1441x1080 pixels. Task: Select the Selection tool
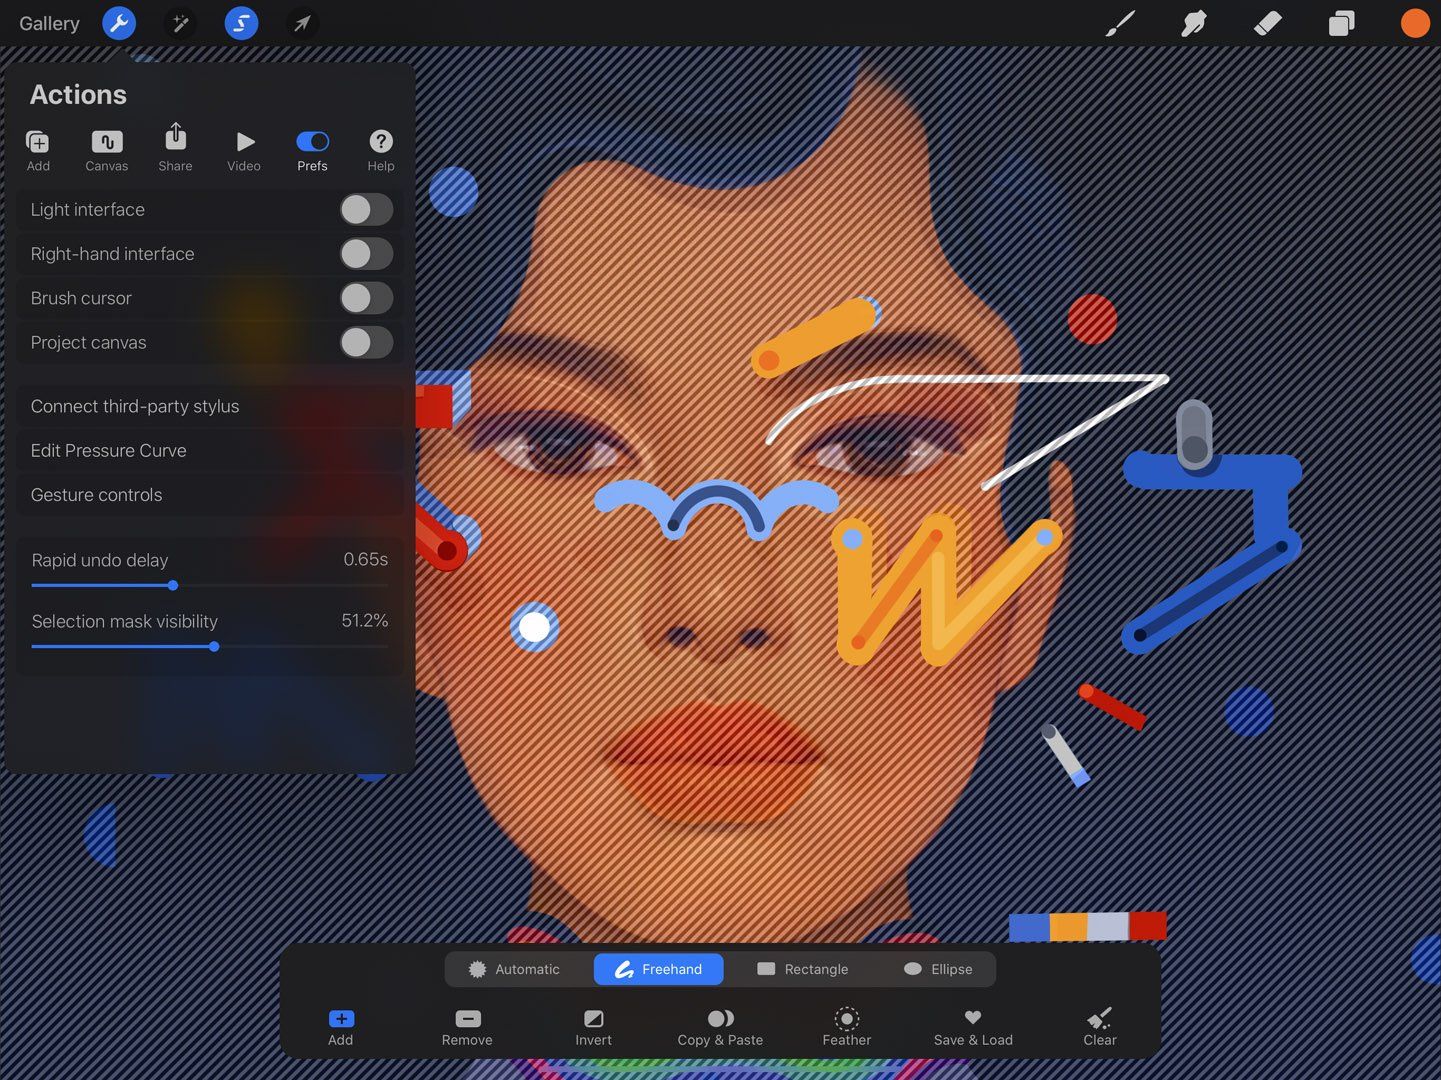click(x=241, y=23)
